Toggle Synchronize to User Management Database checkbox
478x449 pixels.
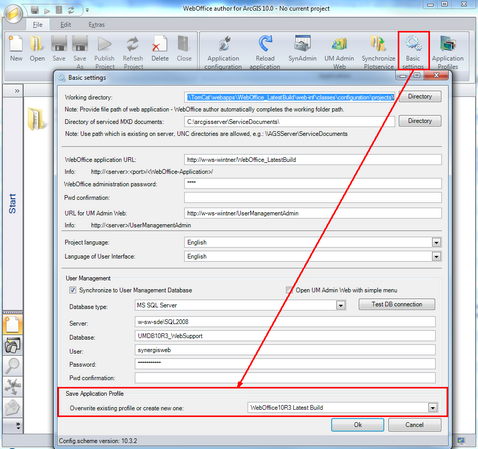pyautogui.click(x=73, y=290)
